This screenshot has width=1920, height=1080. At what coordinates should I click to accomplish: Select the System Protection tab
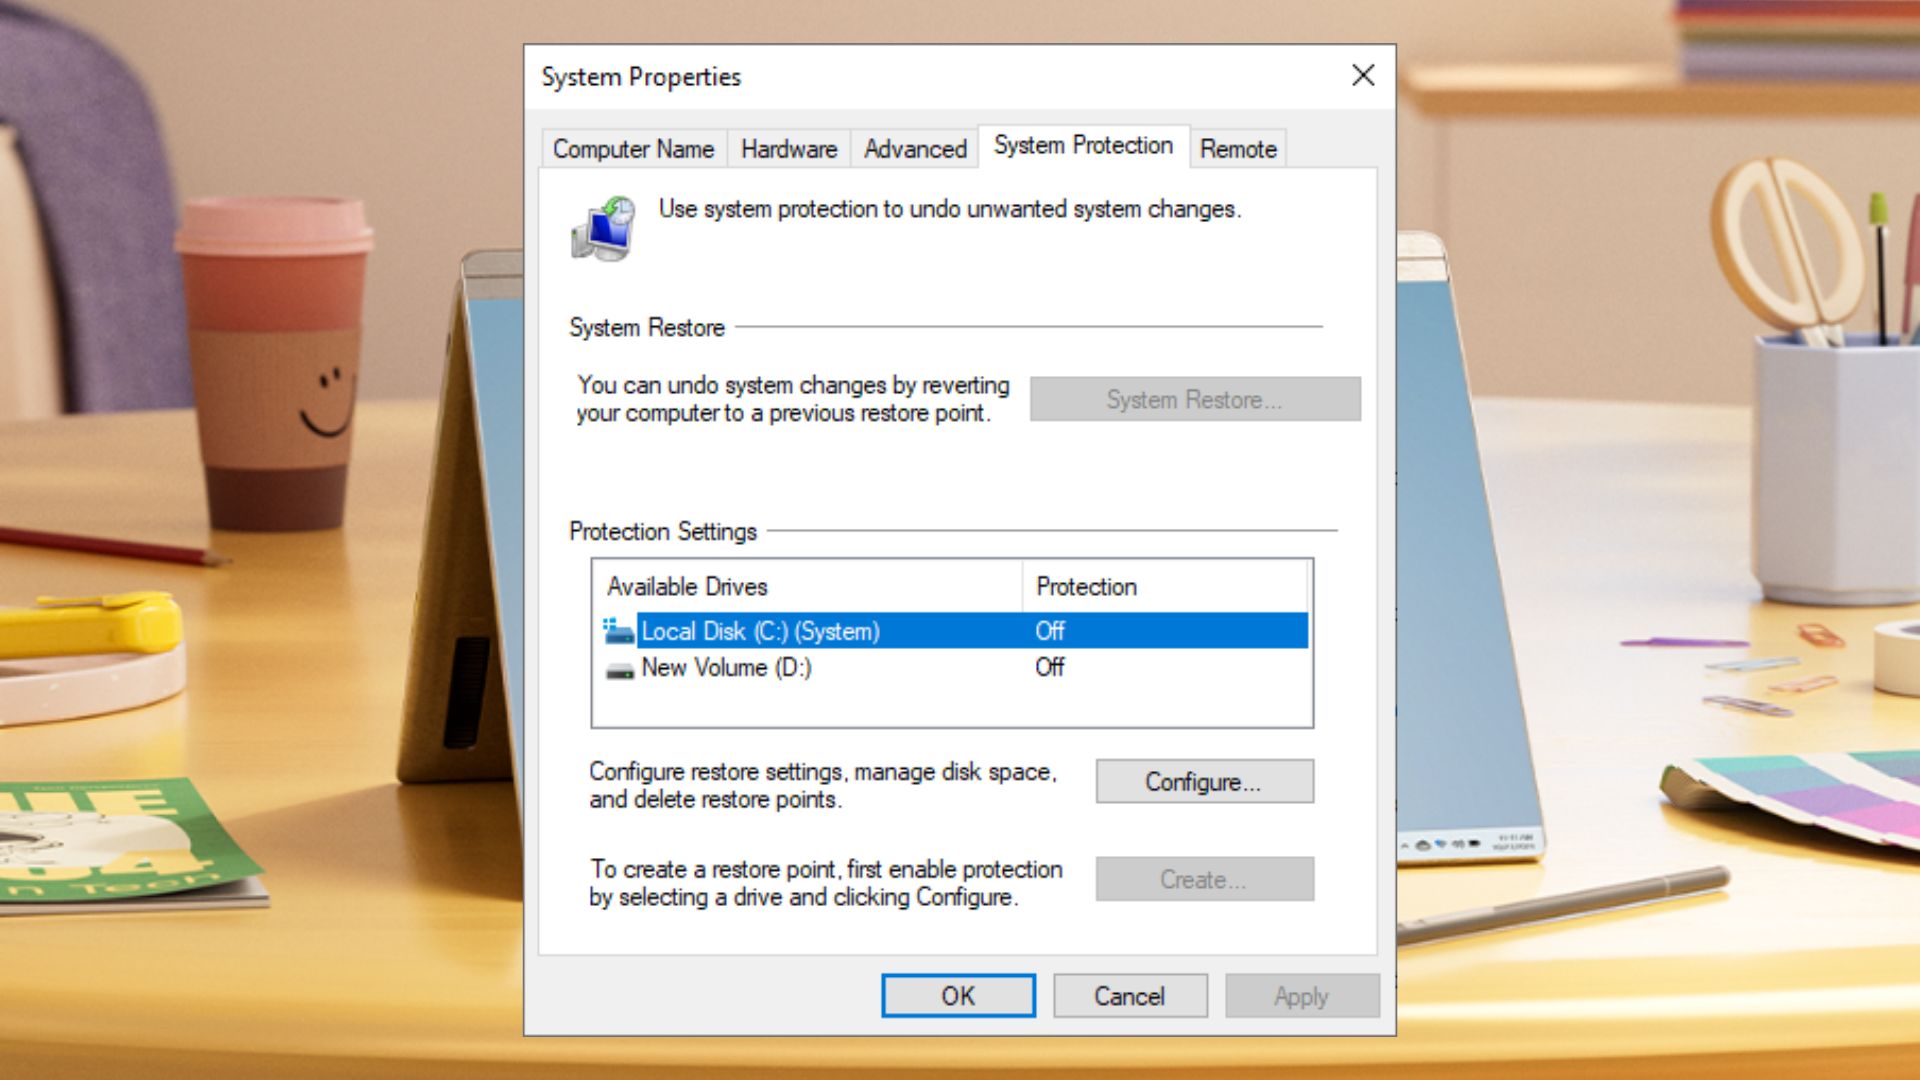point(1083,145)
